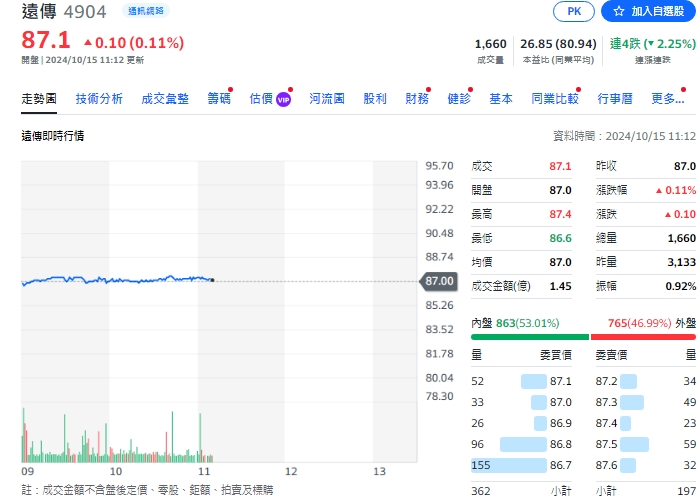Click the ask price 87.5 row
Screen dimensions: 699x504
tap(646, 444)
